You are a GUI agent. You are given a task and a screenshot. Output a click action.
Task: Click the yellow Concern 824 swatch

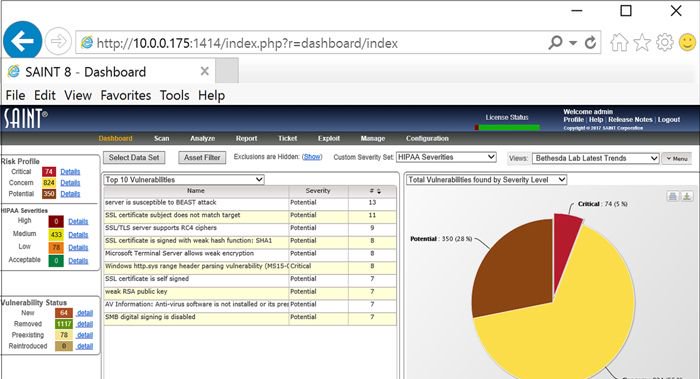point(49,183)
